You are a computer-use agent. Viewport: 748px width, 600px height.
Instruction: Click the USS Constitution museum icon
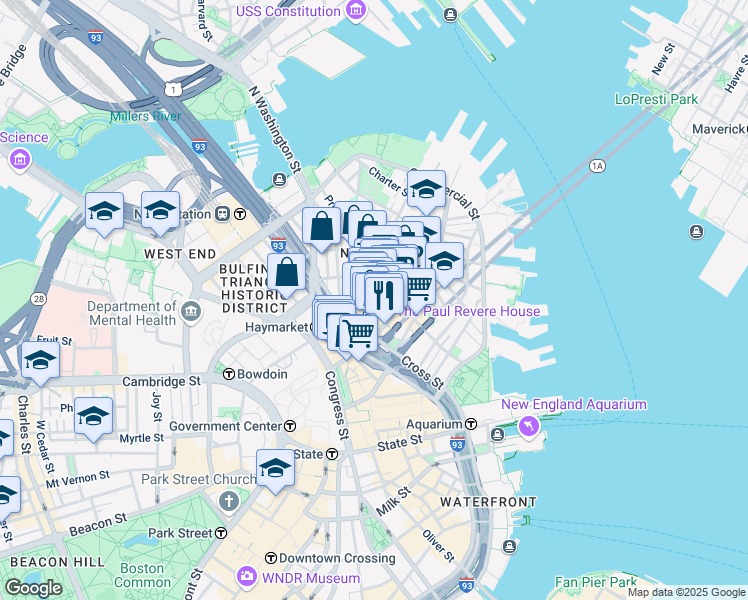(x=356, y=10)
